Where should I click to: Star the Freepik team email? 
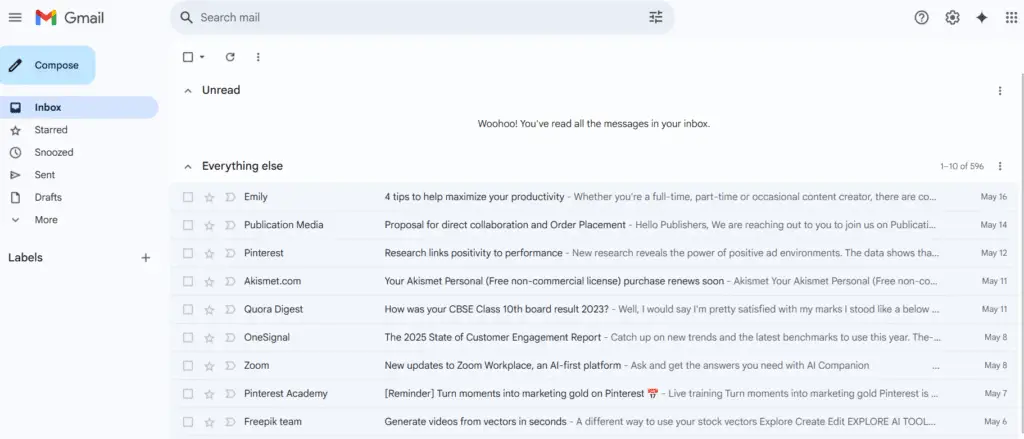click(x=209, y=422)
